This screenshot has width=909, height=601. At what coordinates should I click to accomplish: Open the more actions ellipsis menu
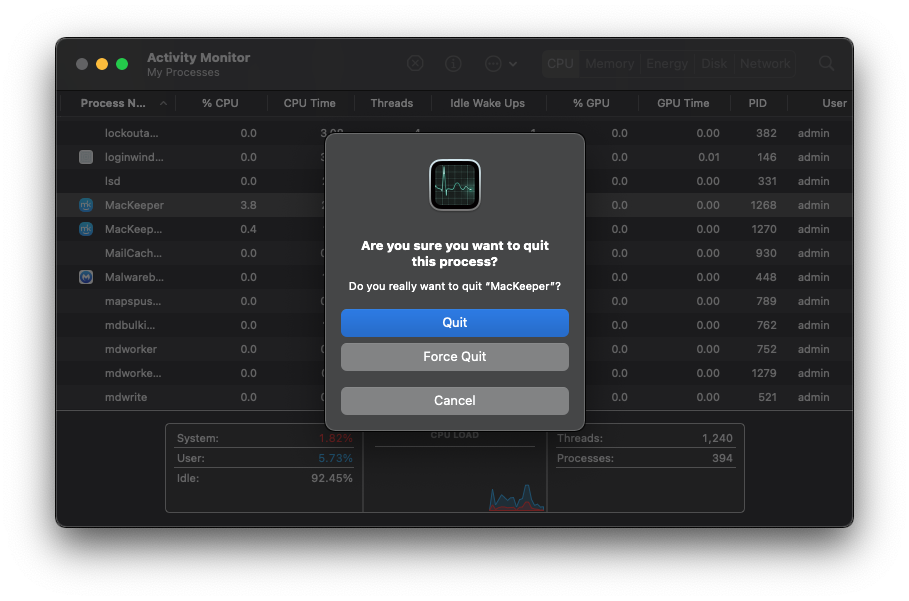coord(501,63)
